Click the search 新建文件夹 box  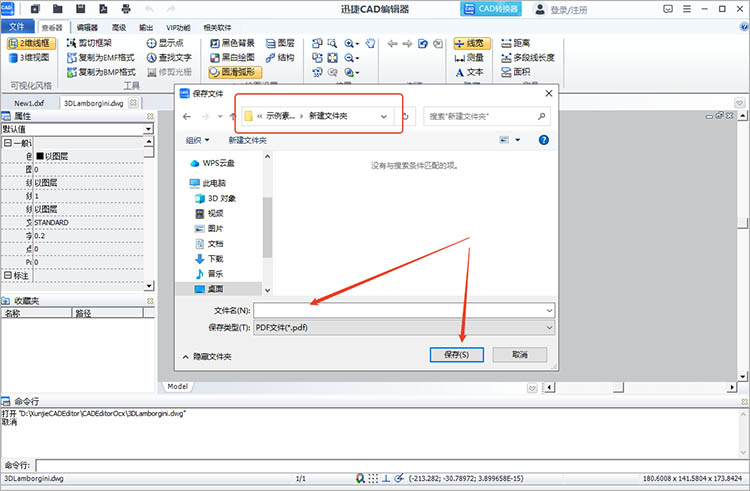(486, 116)
